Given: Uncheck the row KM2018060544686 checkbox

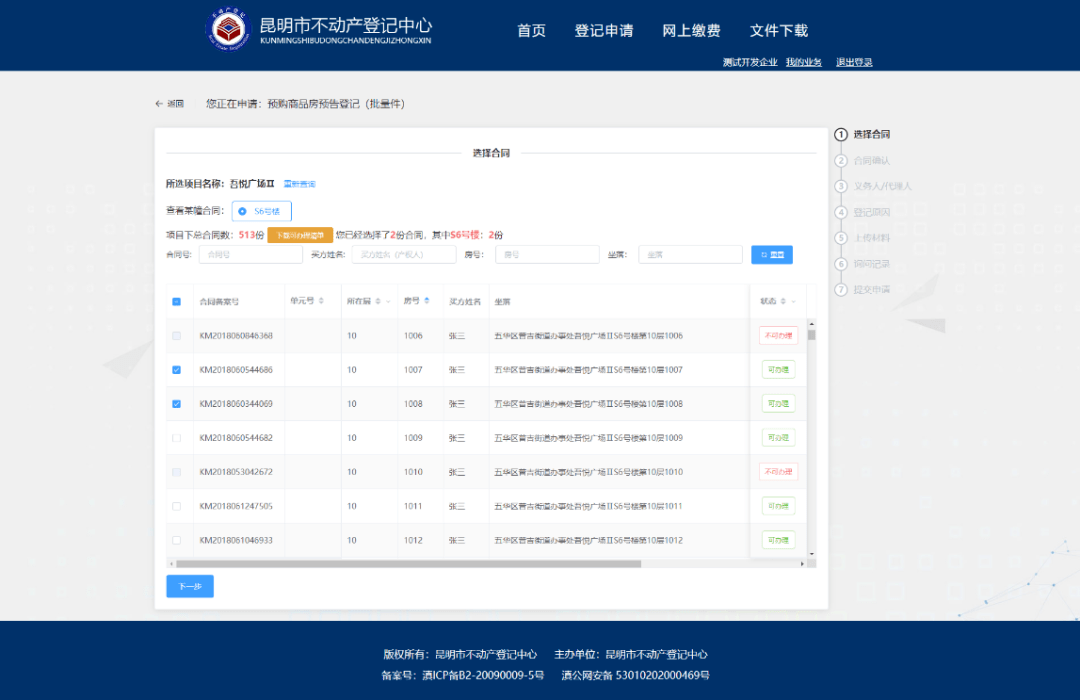Looking at the screenshot, I should click(x=176, y=370).
